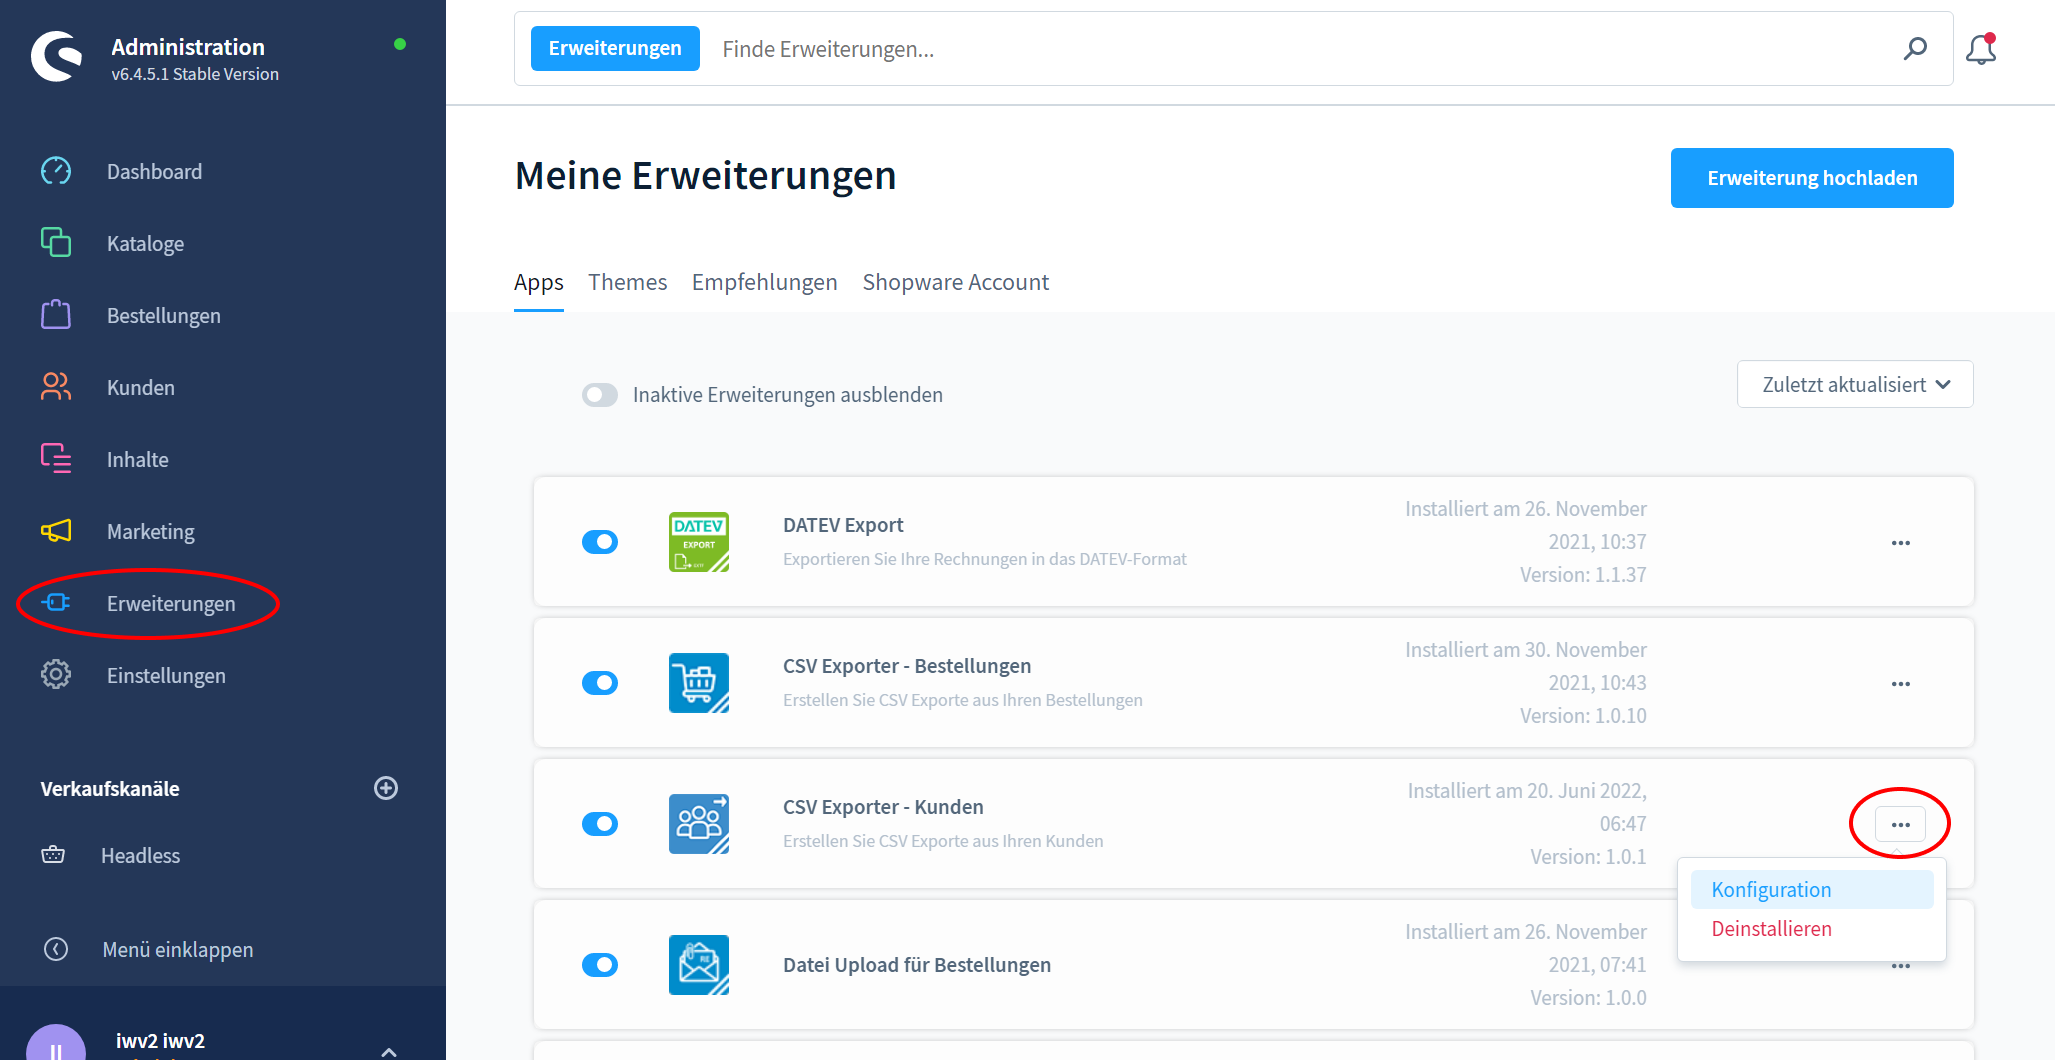Toggle Inaktive Erweiterungen ausblenden switch
Viewport: 2055px width, 1060px height.
(x=600, y=395)
